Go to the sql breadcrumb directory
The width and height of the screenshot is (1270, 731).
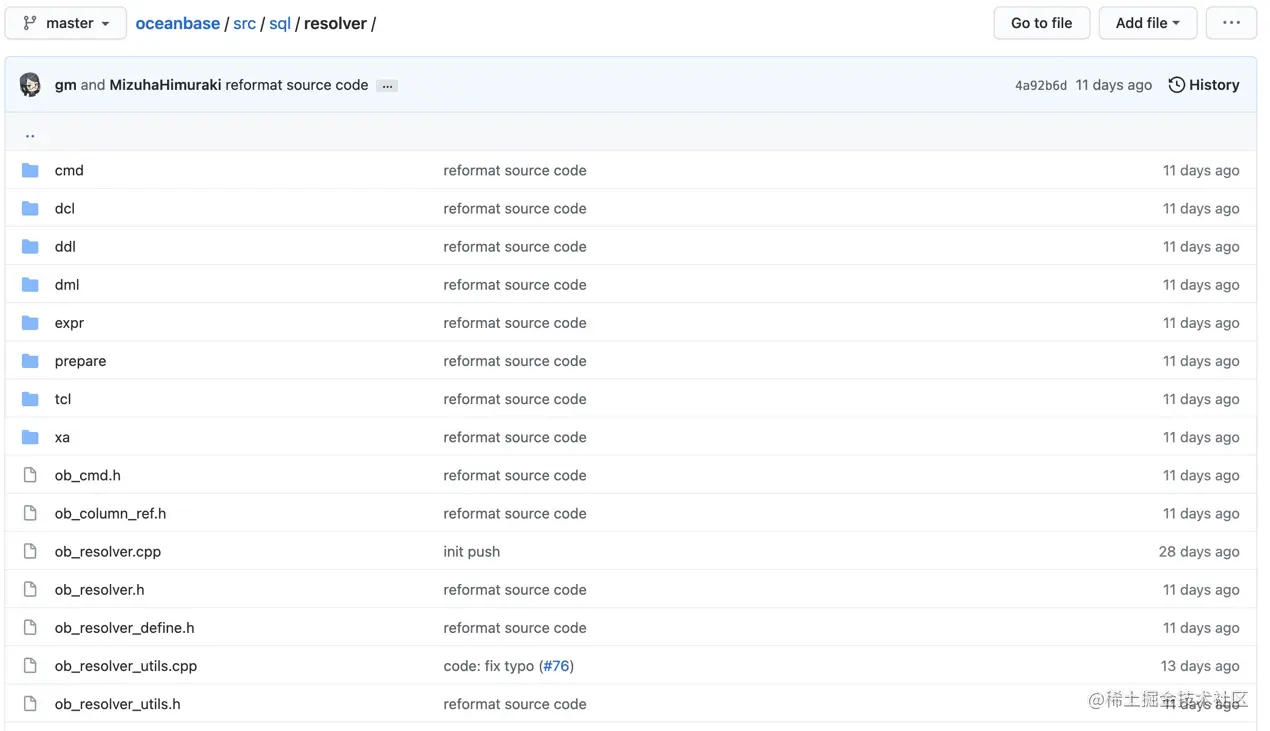(280, 23)
